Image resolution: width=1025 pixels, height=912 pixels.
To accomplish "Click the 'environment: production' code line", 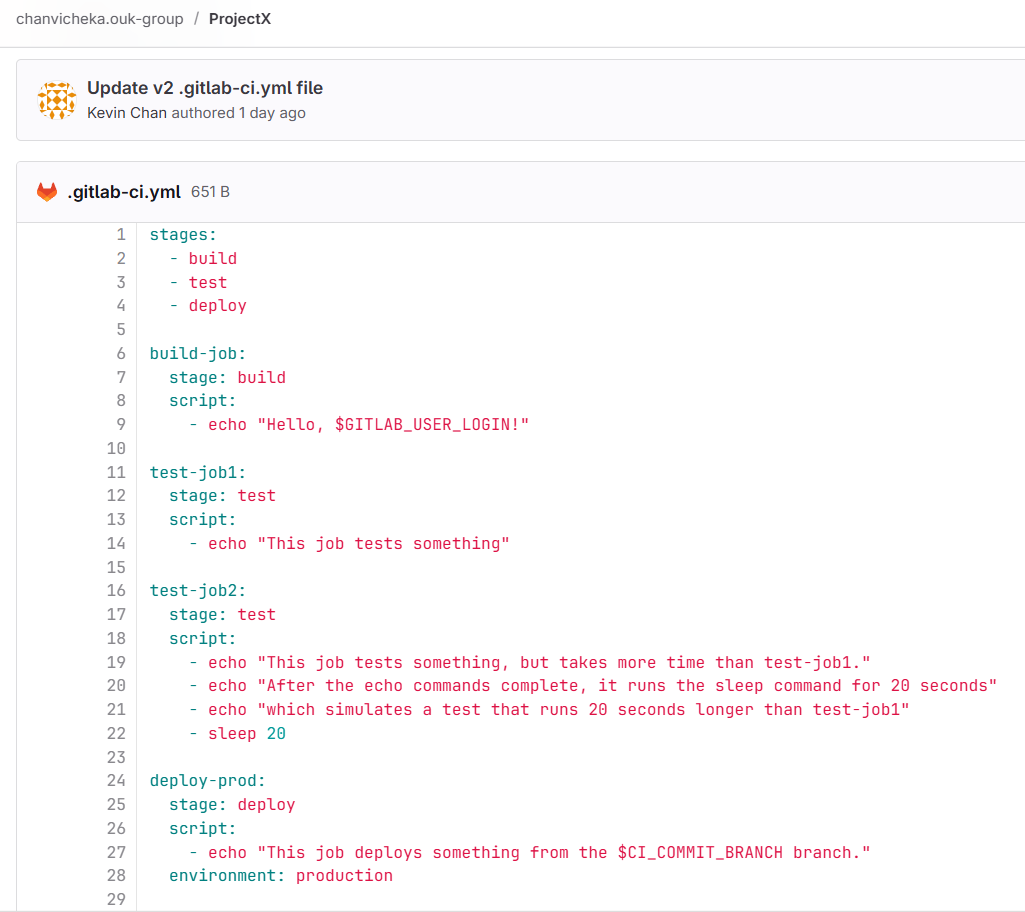I will point(281,875).
